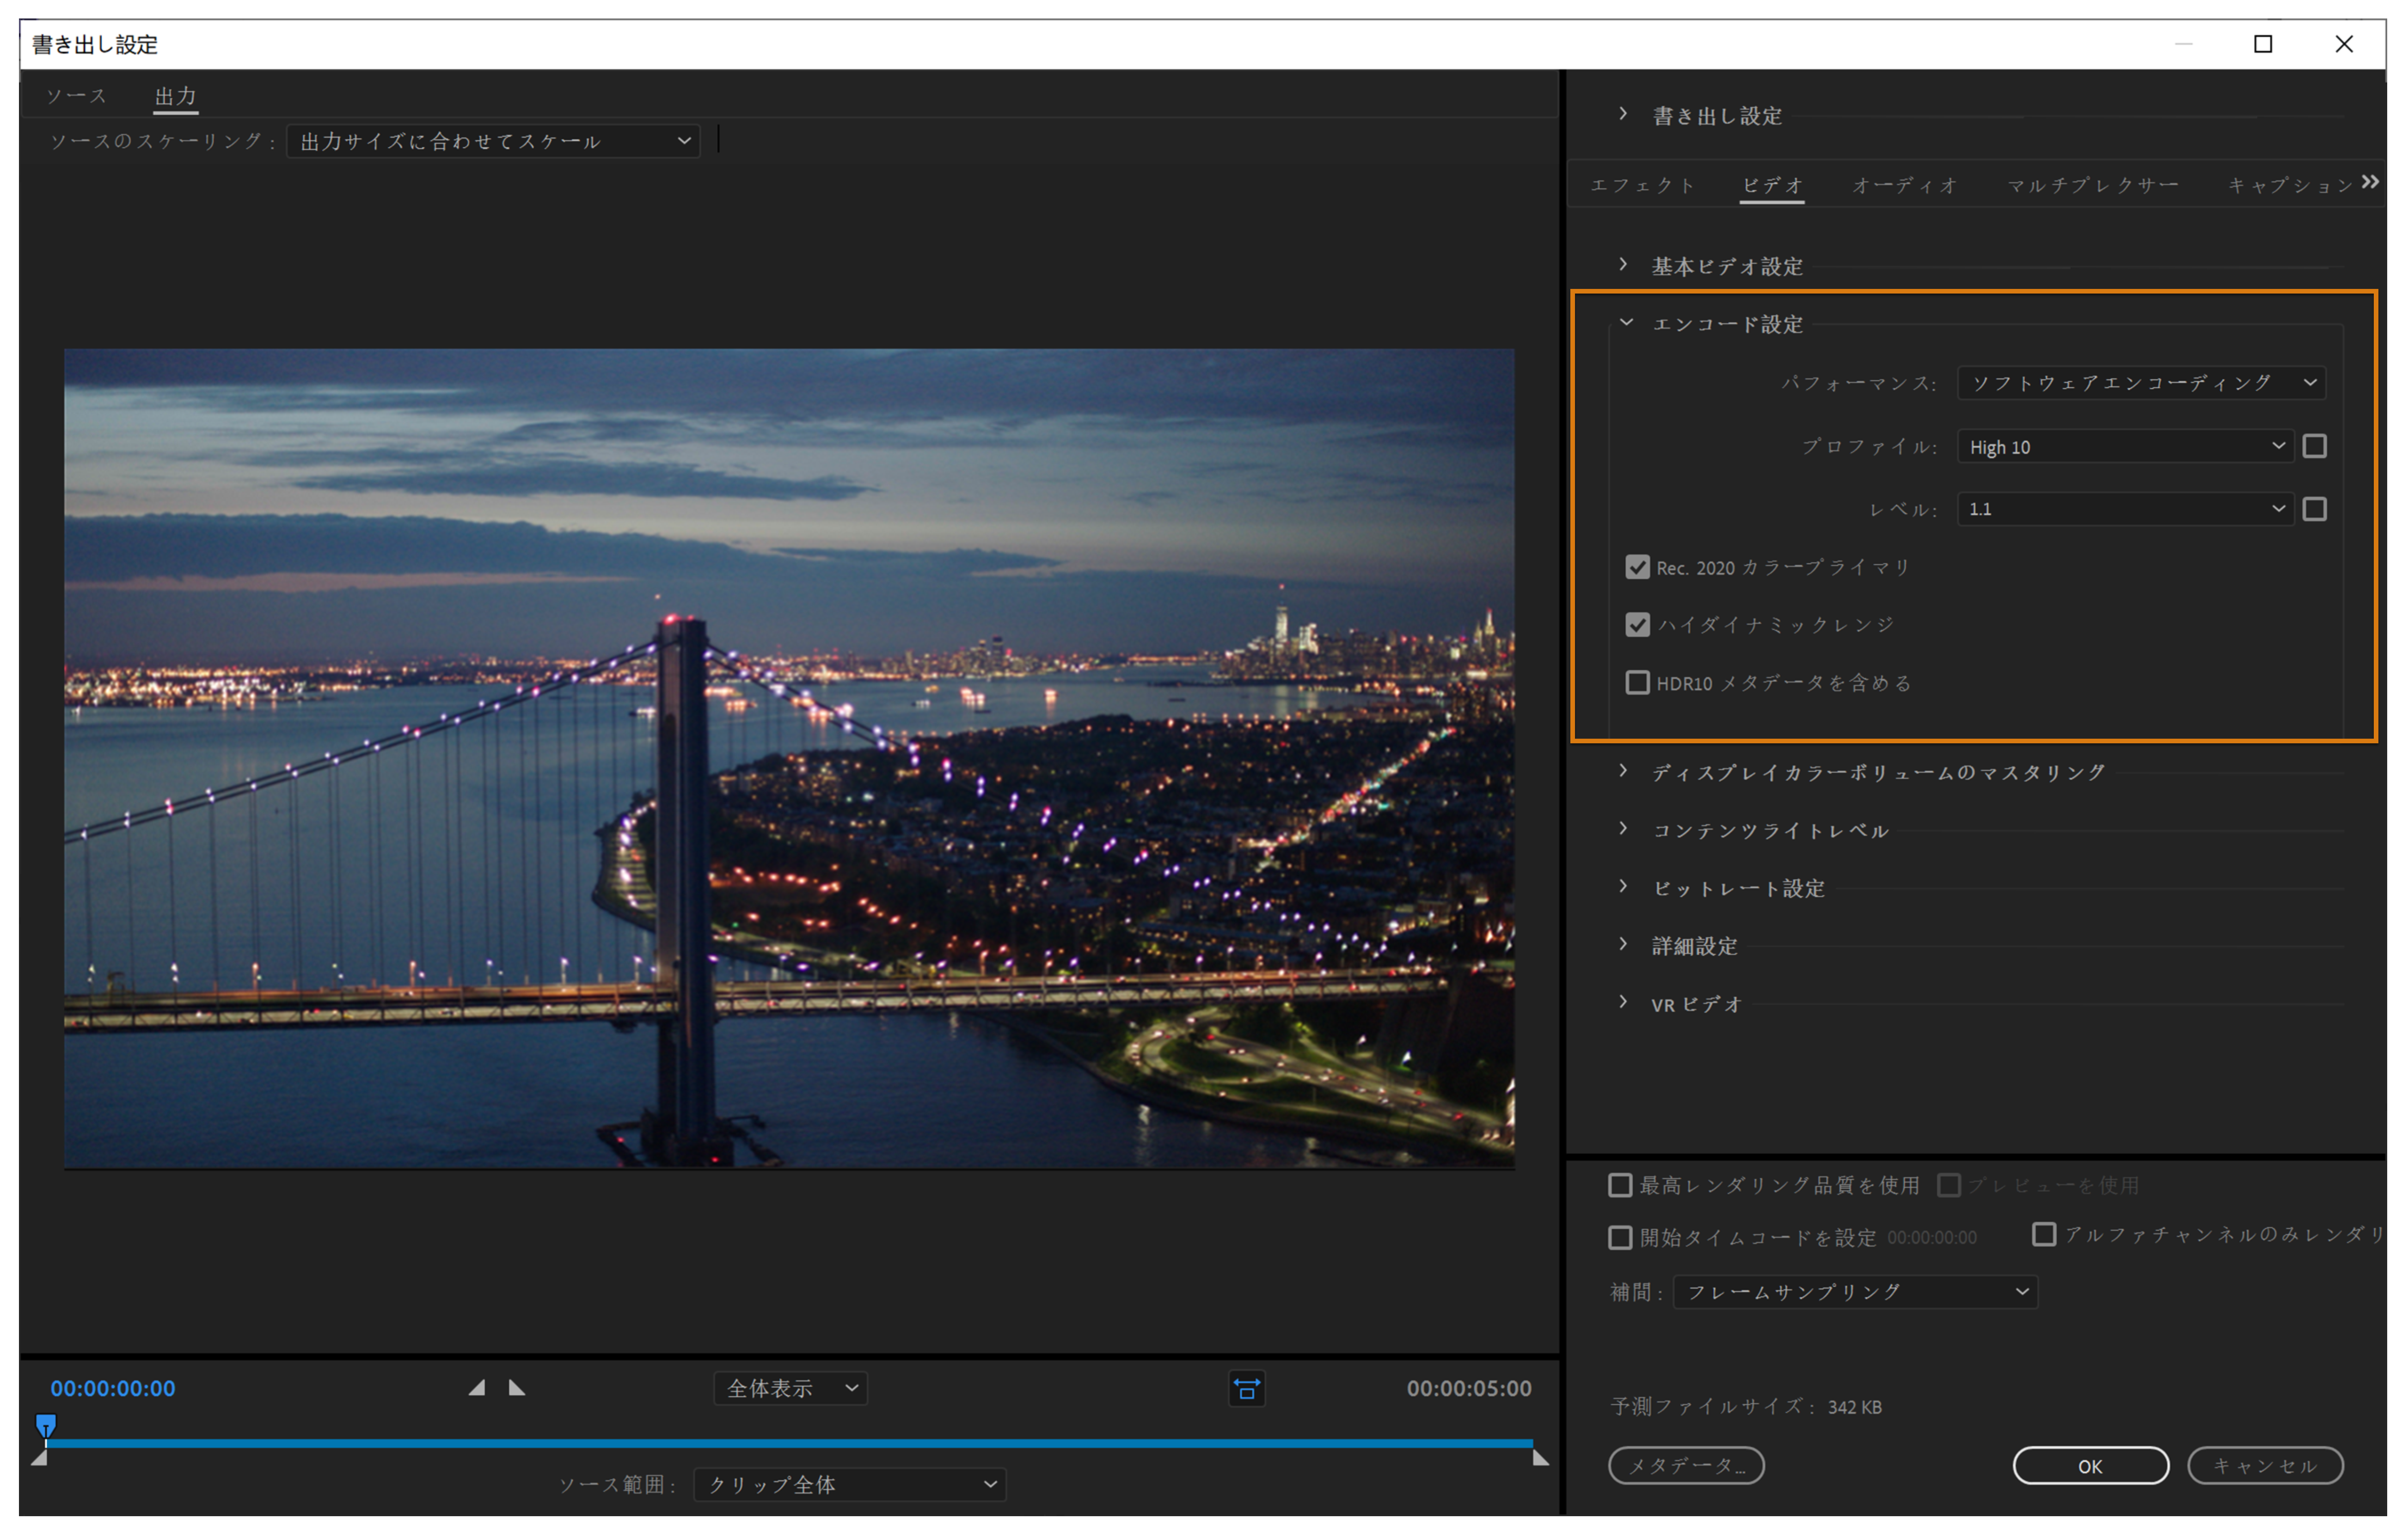Open the プロファイル High 10 dropdown
The height and width of the screenshot is (1537, 2408).
click(2125, 447)
